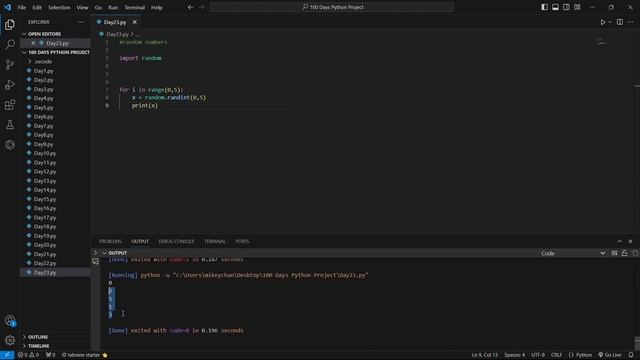Open the Go menu
The width and height of the screenshot is (640, 360).
click(x=98, y=7)
